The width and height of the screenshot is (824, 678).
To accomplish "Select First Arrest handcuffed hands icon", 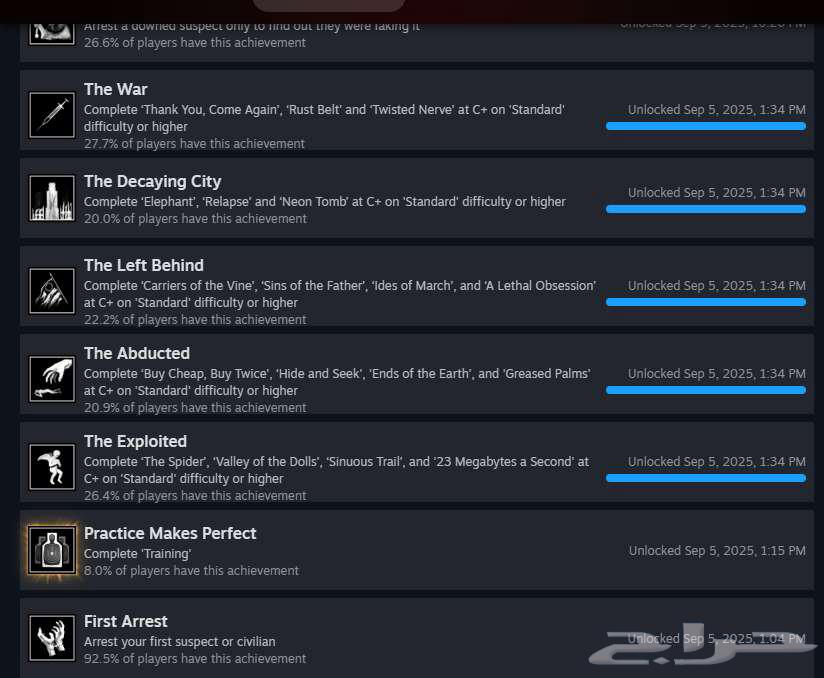I will point(52,638).
